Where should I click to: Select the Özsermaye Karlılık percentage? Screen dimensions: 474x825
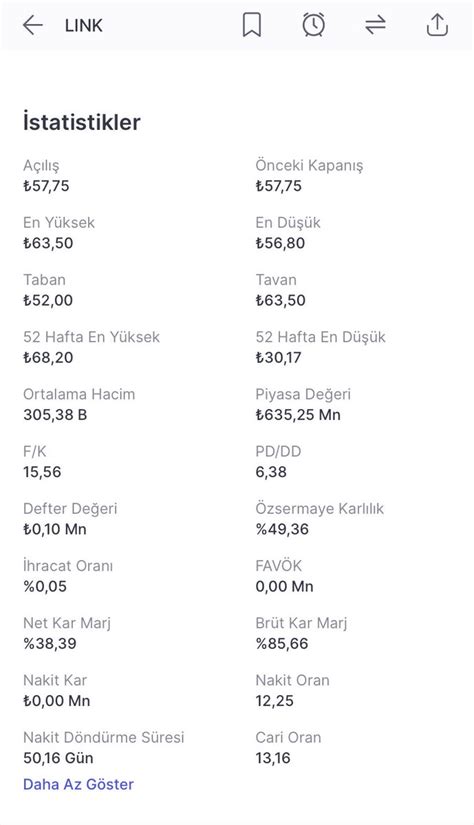[x=283, y=529]
